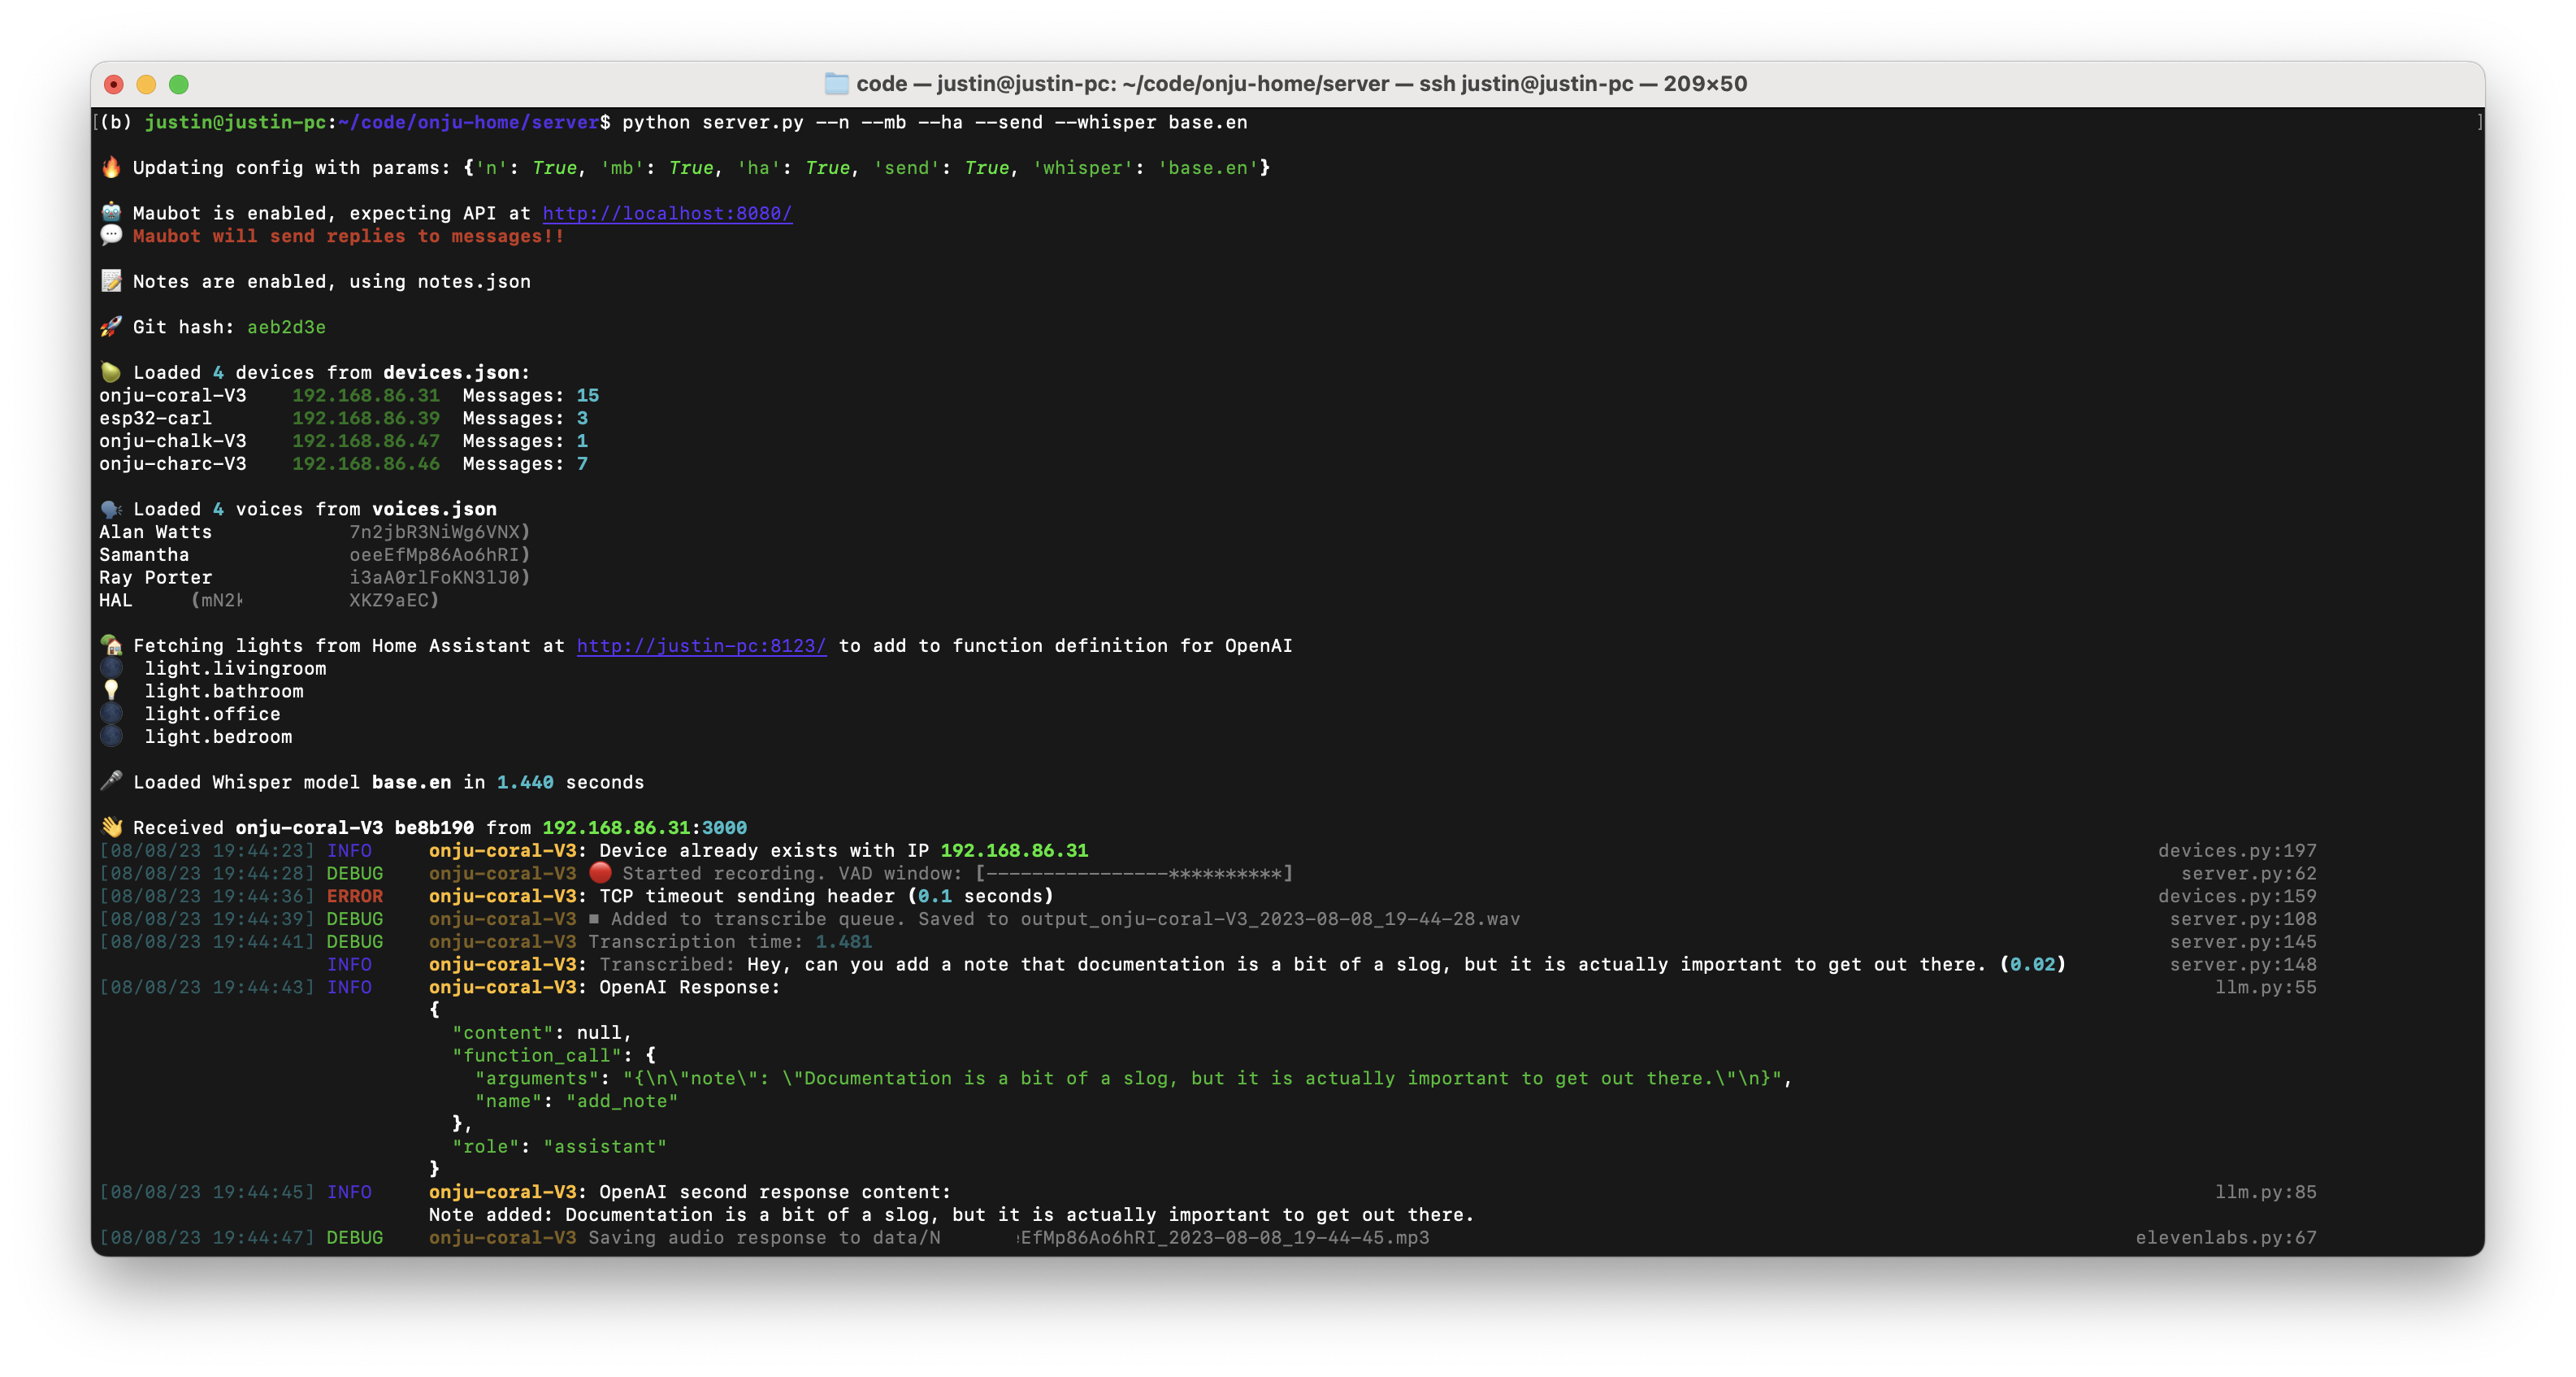Click the rocket emoji next to Git hash
2576x1377 pixels.
pyautogui.click(x=111, y=326)
